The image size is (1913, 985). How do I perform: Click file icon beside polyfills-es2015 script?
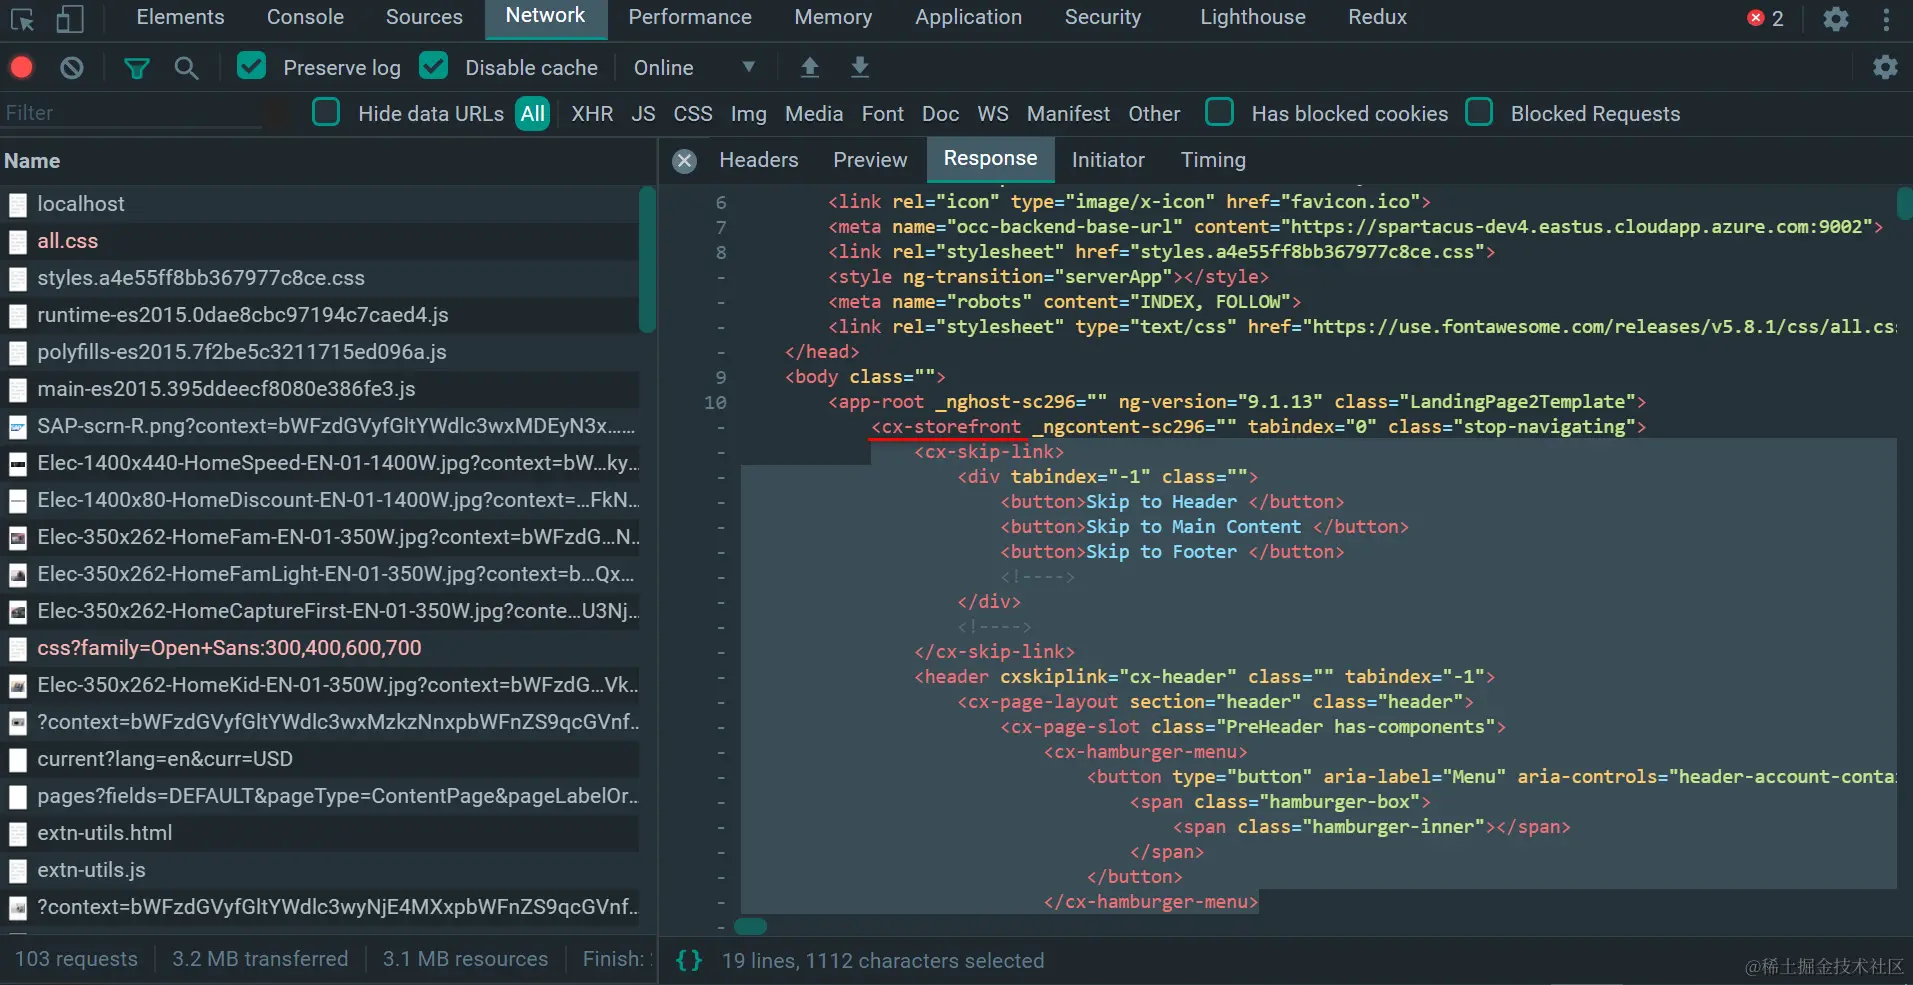pyautogui.click(x=18, y=353)
